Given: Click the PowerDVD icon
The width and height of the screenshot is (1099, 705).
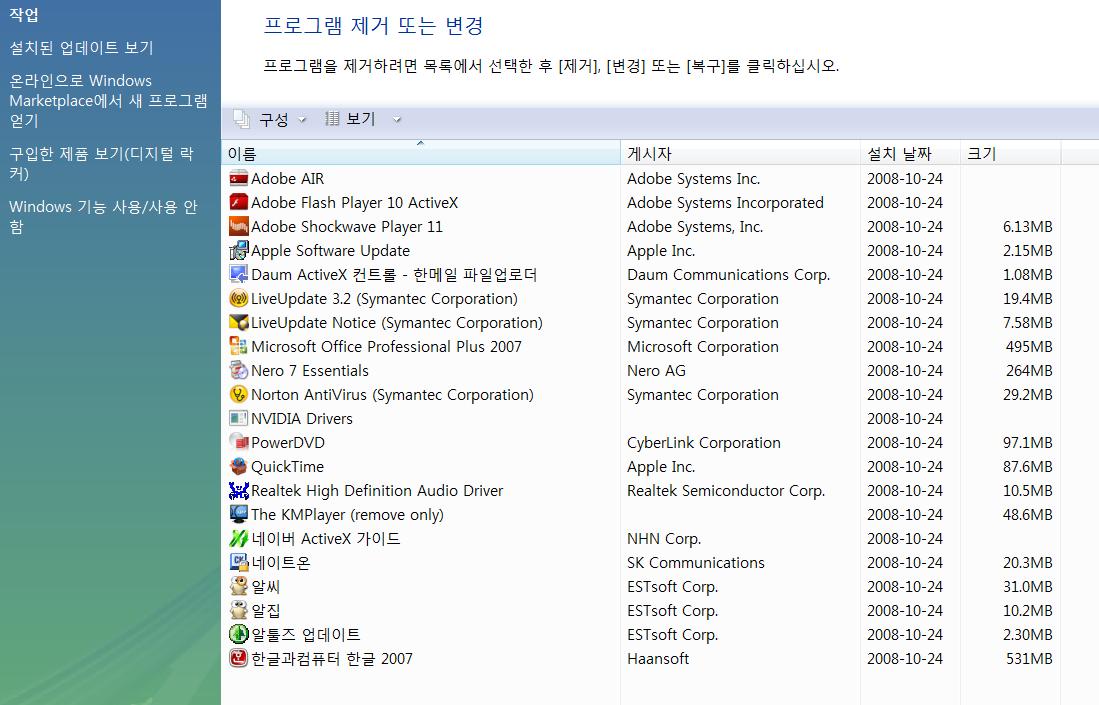Looking at the screenshot, I should (x=238, y=442).
